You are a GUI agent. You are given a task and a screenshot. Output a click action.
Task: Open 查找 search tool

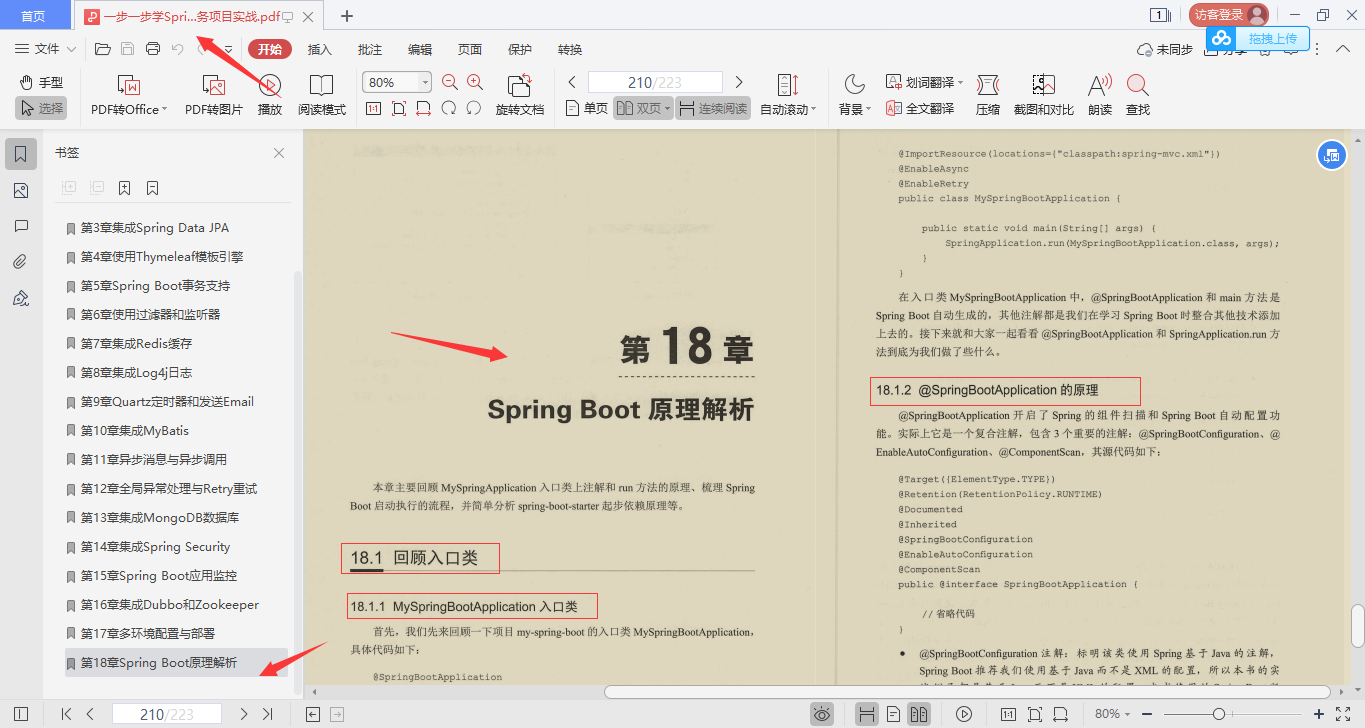coord(1138,96)
